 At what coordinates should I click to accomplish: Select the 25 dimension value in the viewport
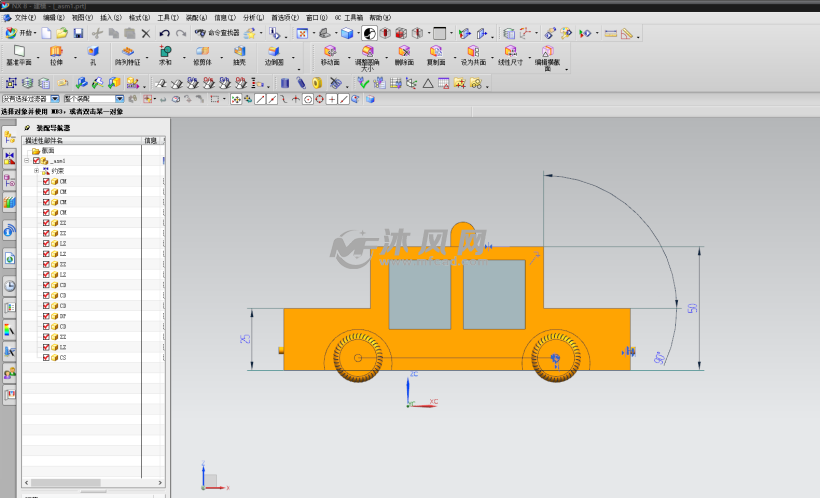coord(245,339)
